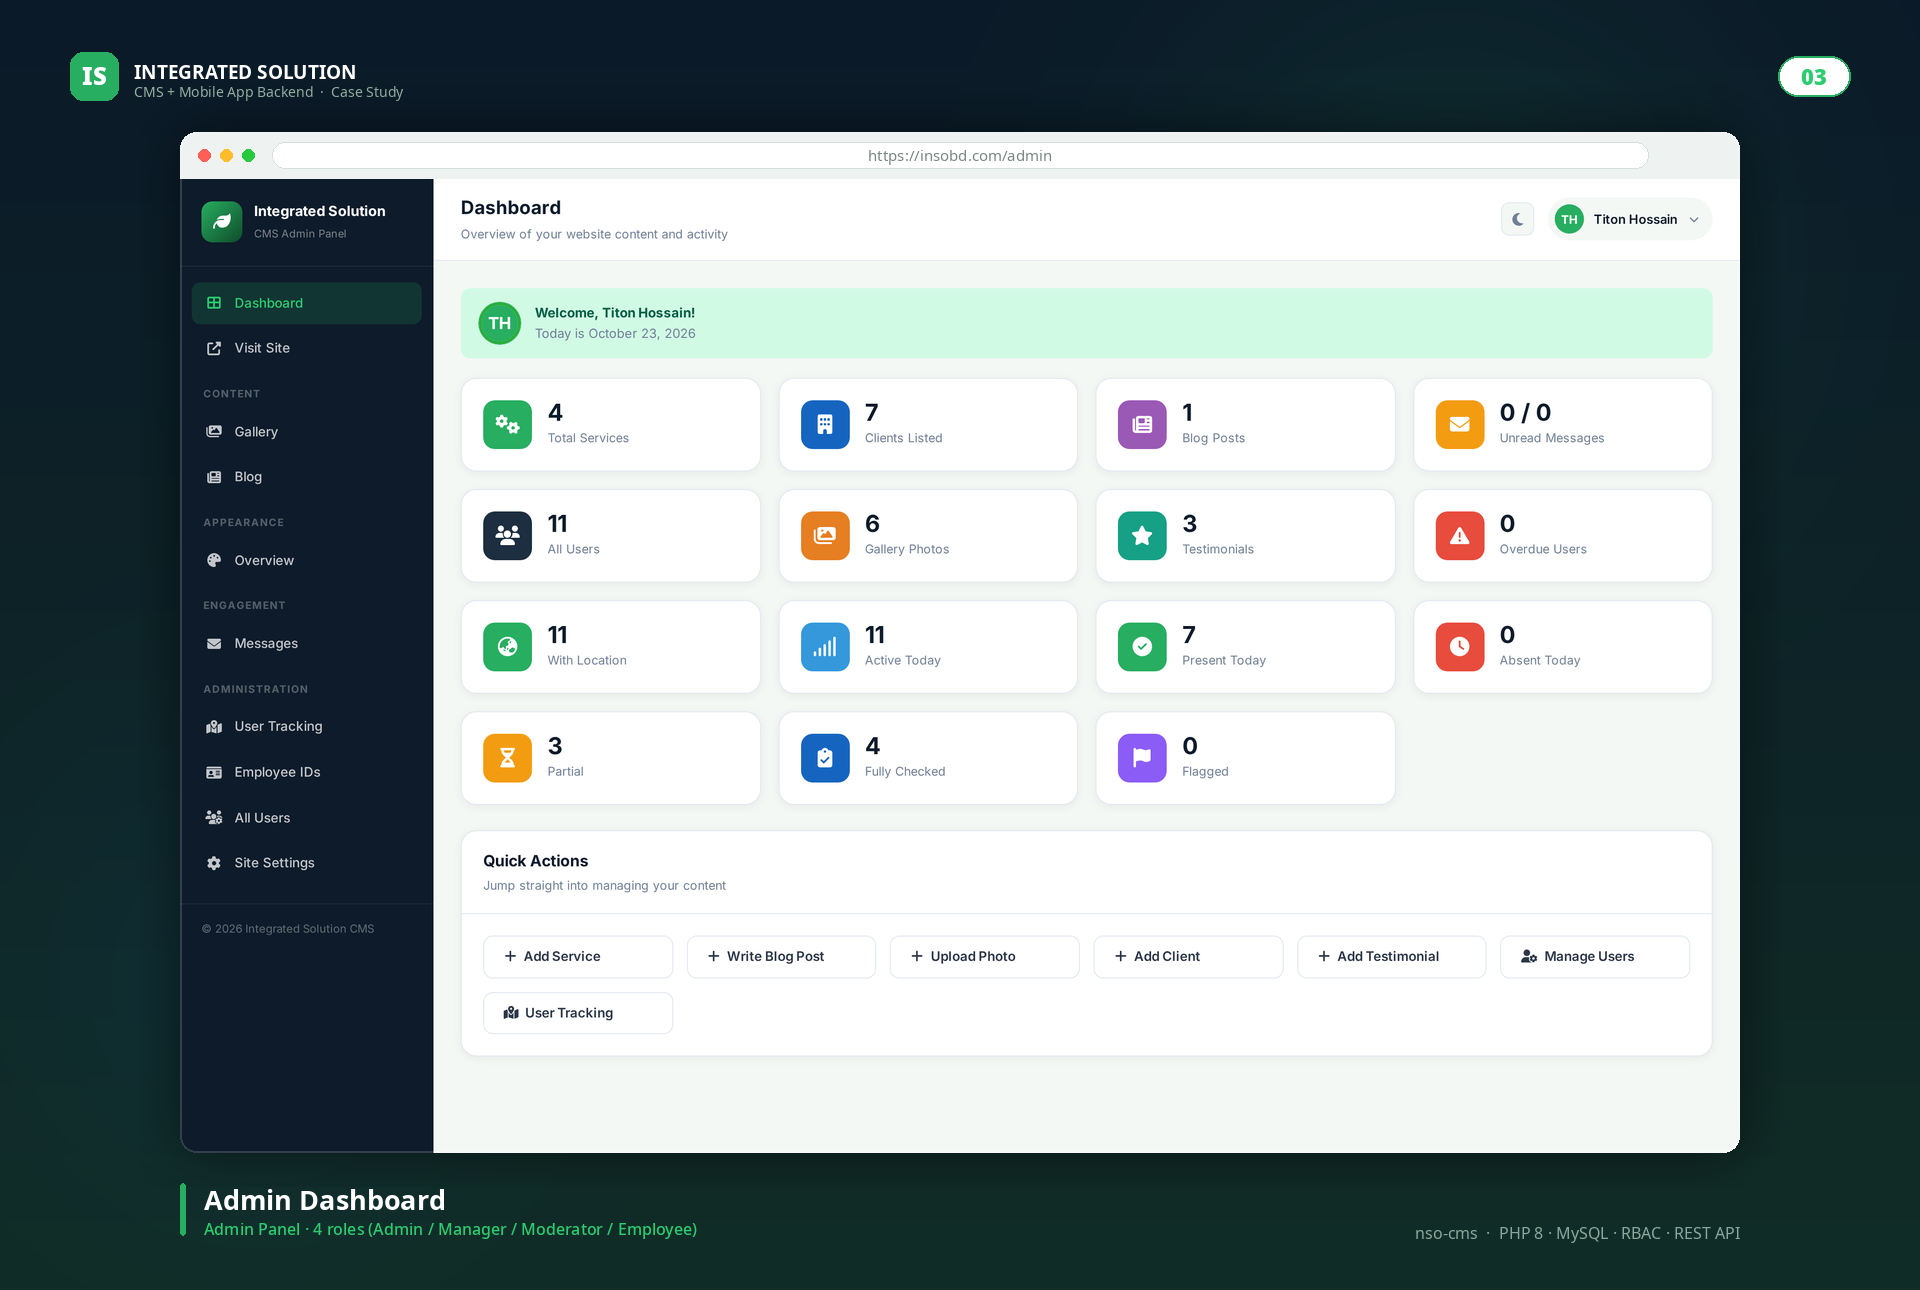
Task: Click the Clients Listed building icon
Action: (x=825, y=425)
